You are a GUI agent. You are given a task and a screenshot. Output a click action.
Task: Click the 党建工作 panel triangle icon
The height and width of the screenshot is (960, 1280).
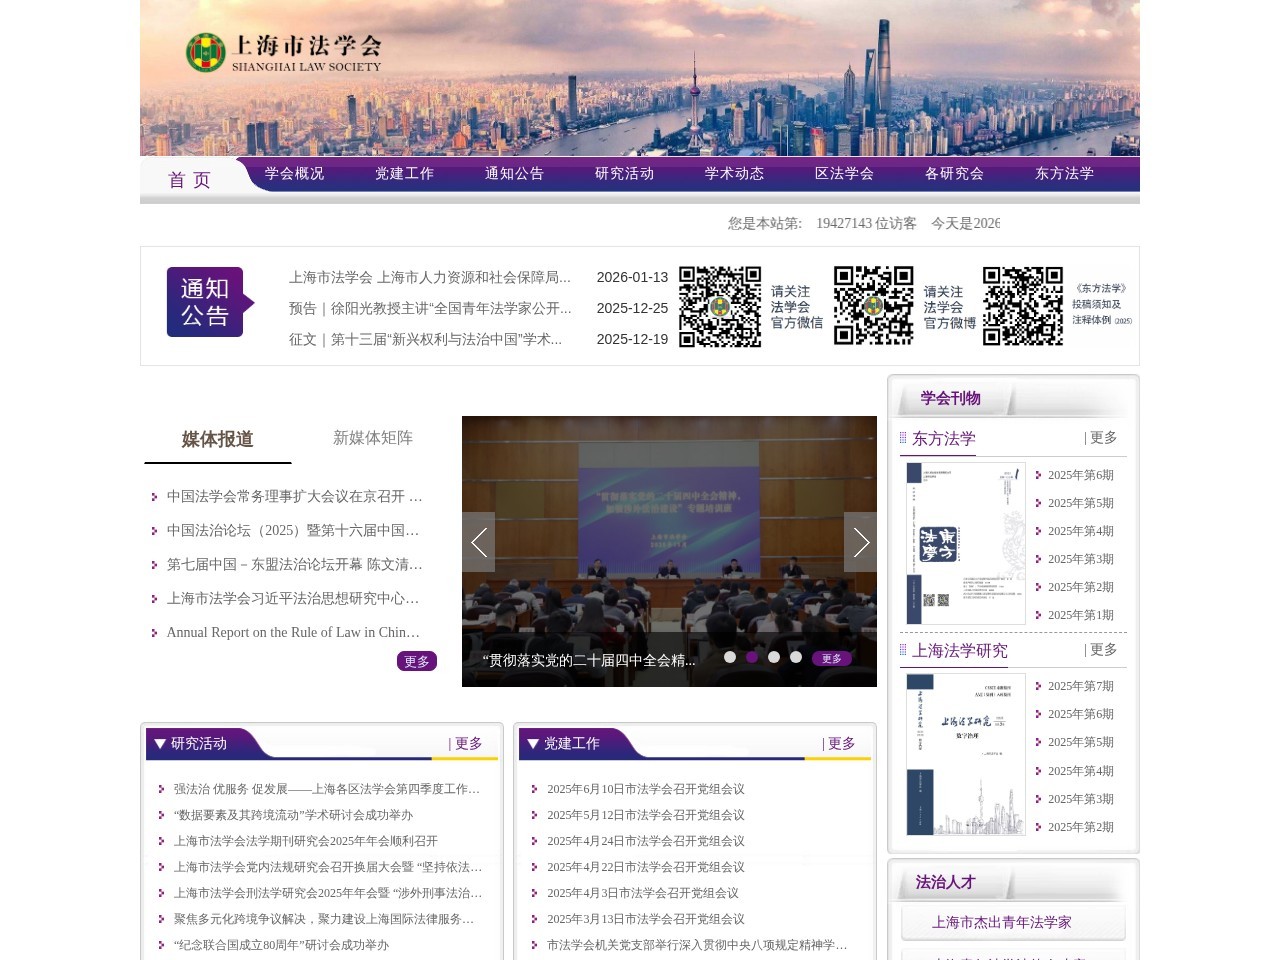(x=533, y=743)
